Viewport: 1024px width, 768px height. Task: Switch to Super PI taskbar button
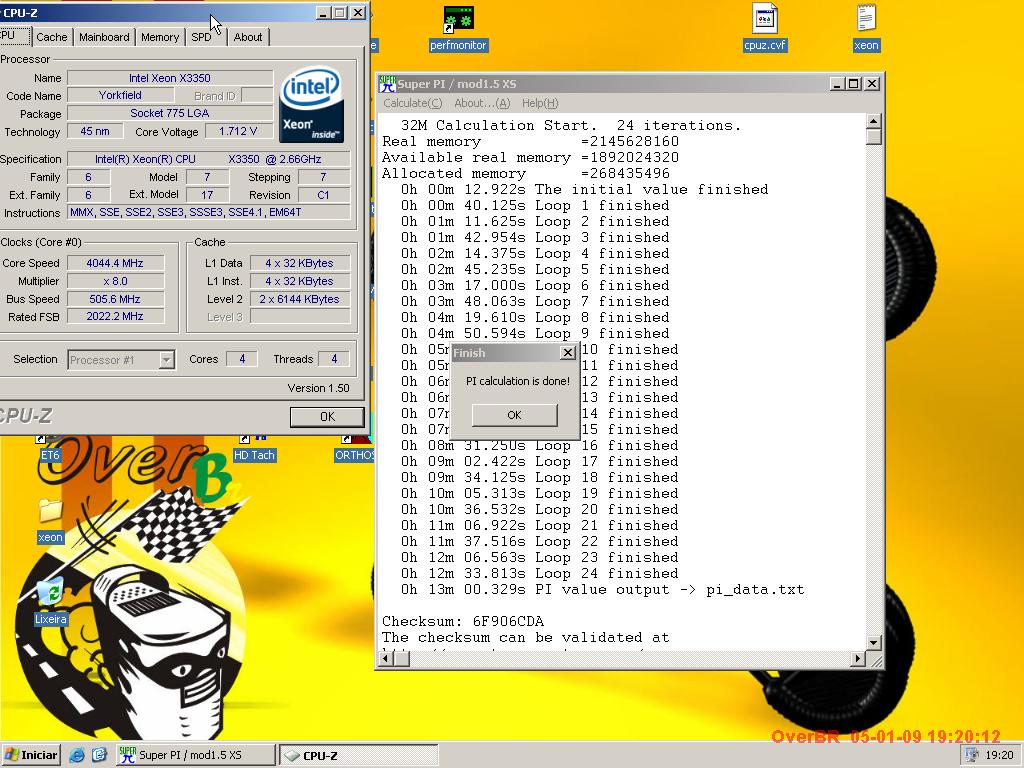point(195,755)
